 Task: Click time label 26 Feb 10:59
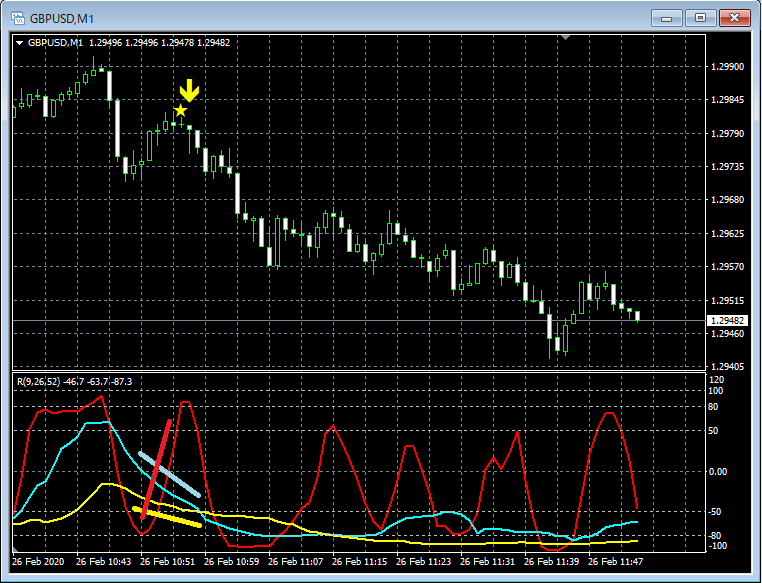[231, 562]
